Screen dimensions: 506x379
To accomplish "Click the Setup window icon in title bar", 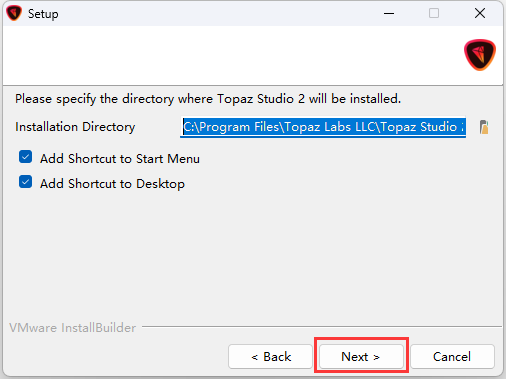I will (14, 14).
